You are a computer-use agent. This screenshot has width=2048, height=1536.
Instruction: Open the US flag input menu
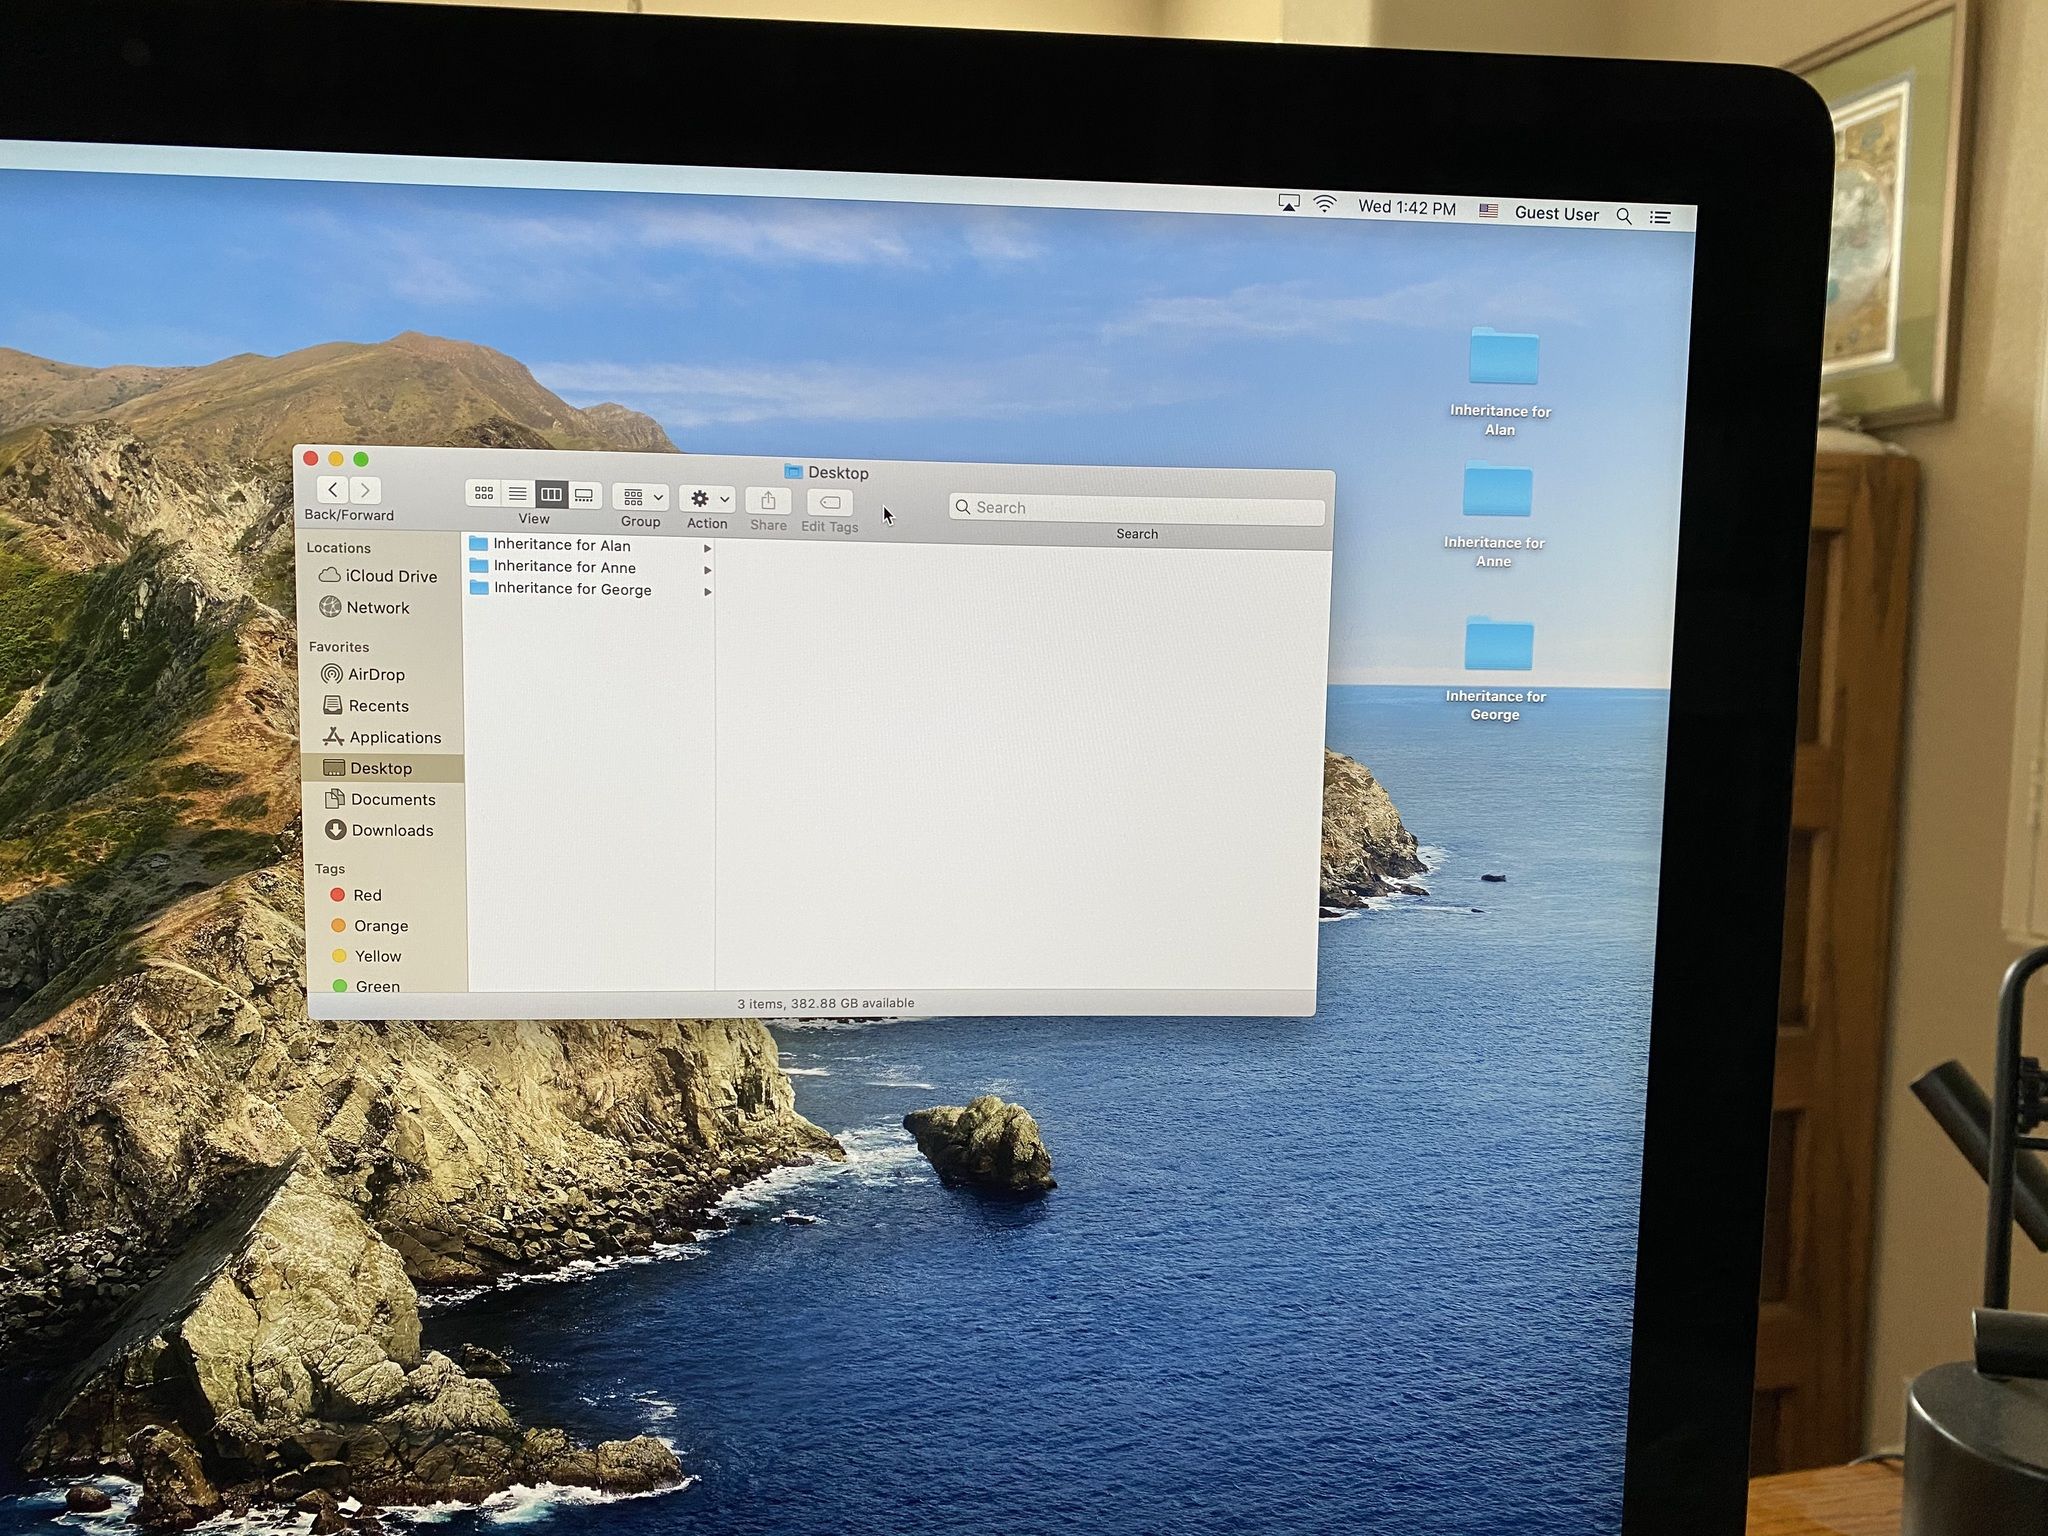[1488, 211]
